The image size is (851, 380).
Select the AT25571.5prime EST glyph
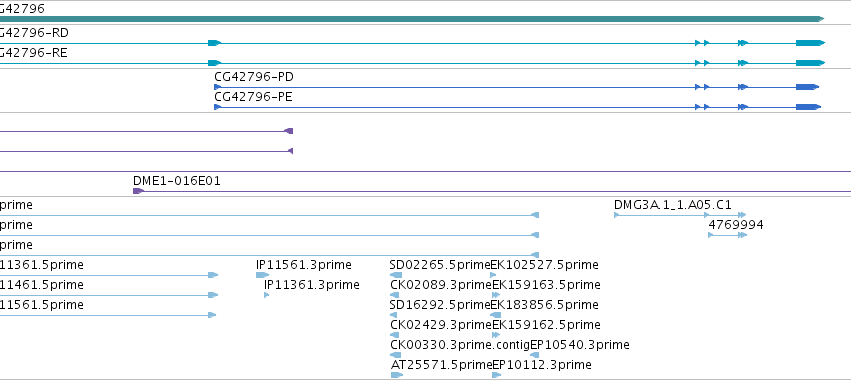point(397,375)
